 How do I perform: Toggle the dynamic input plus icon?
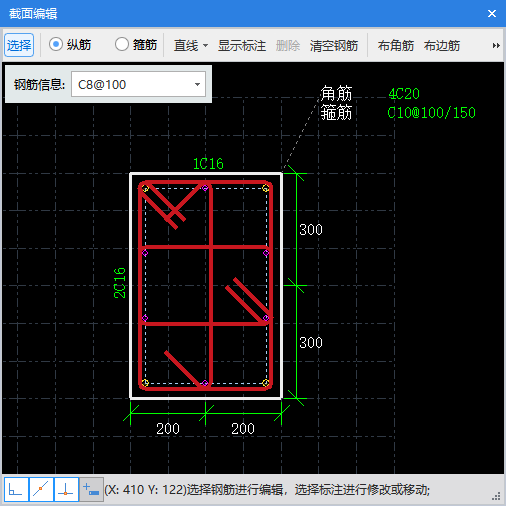click(x=91, y=489)
